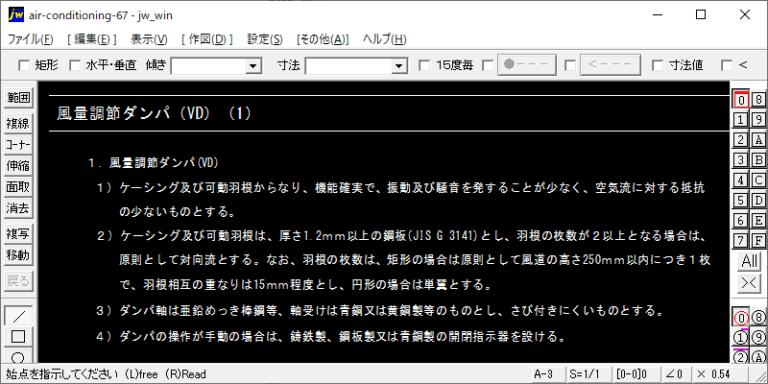This screenshot has width=768, height=384.
Task: Open the 編集(E) menu
Action: pos(92,40)
